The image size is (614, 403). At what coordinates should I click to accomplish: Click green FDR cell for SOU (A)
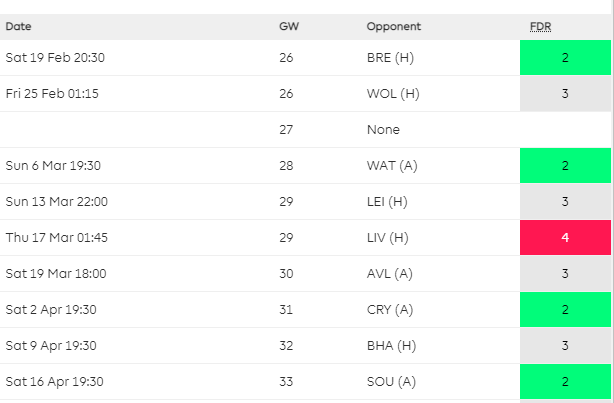pyautogui.click(x=565, y=381)
